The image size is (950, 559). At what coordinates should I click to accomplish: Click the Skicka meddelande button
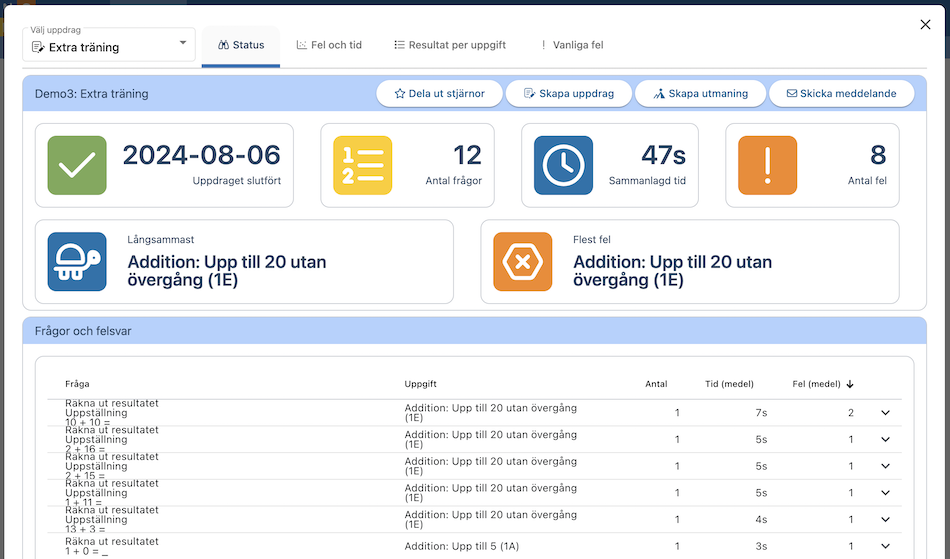coord(842,94)
